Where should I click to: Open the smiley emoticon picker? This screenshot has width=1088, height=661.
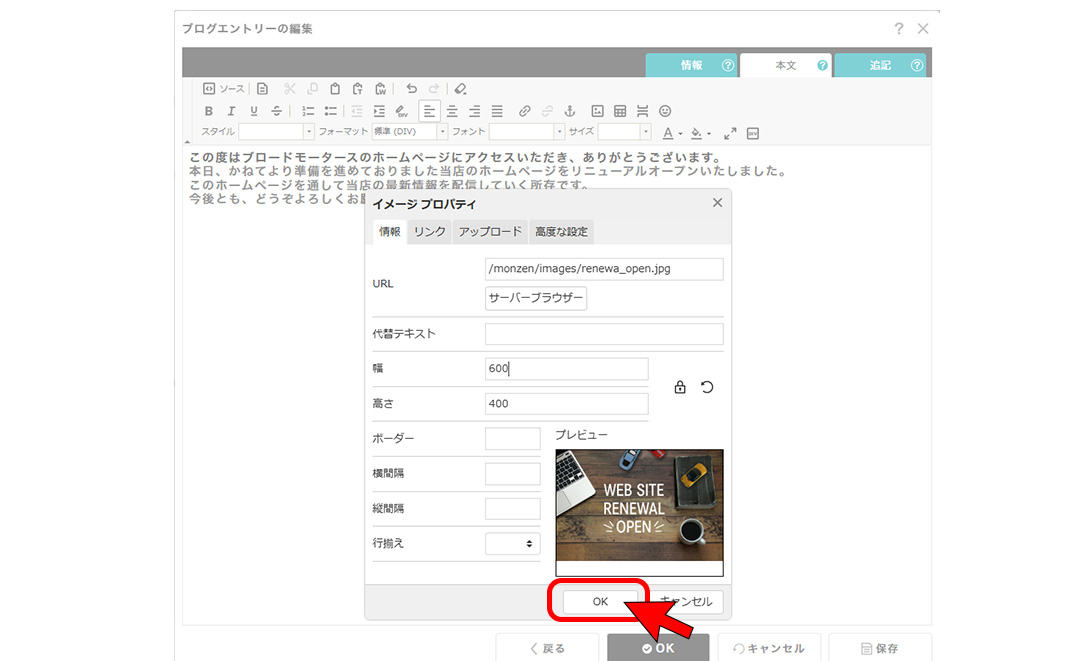point(665,111)
